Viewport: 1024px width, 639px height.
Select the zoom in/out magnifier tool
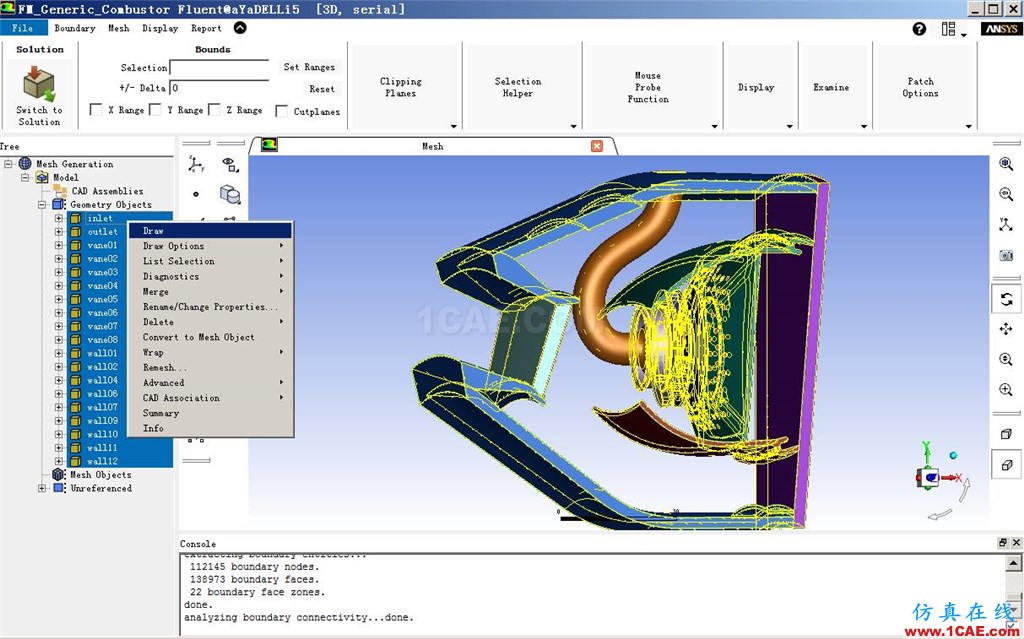coord(1006,359)
